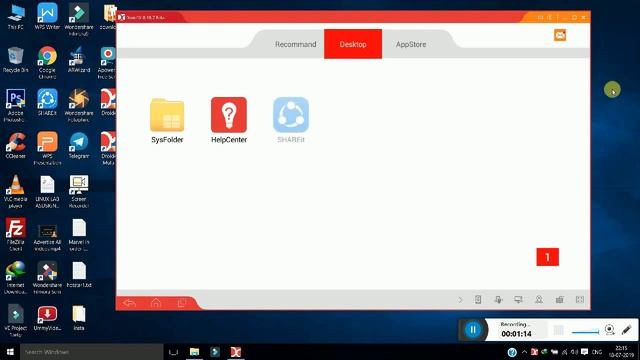Select the Insta folder on desktop
640x360 pixels.
coord(78,318)
